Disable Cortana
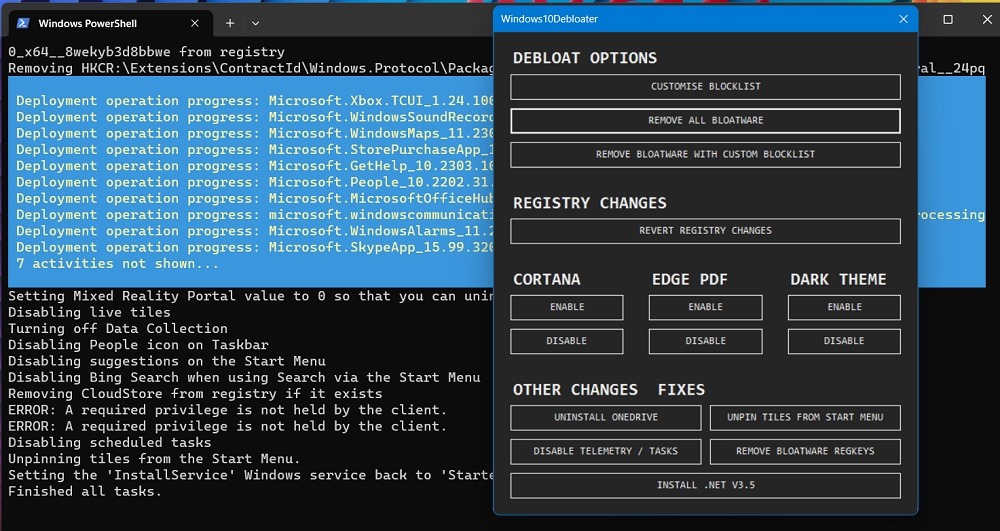1000x531 pixels. (567, 341)
